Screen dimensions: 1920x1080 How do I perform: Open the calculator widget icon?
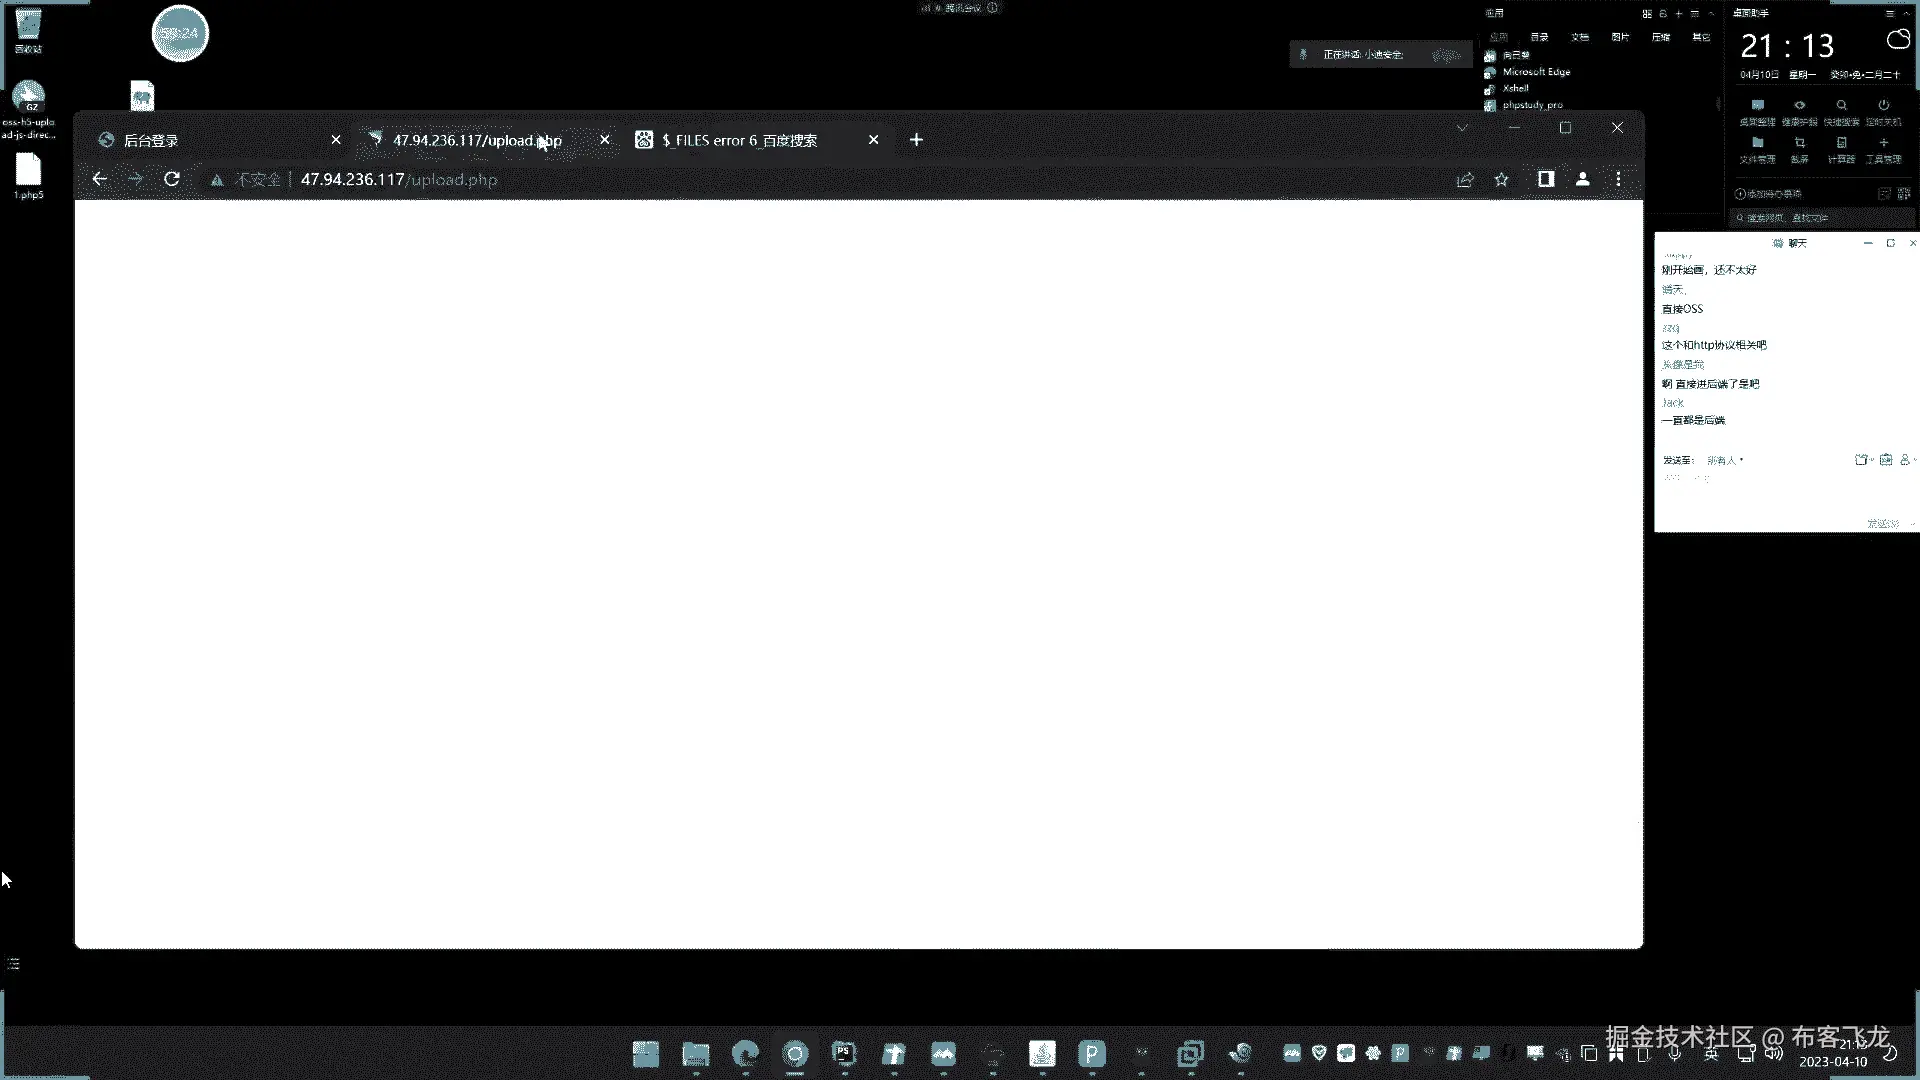[1841, 144]
